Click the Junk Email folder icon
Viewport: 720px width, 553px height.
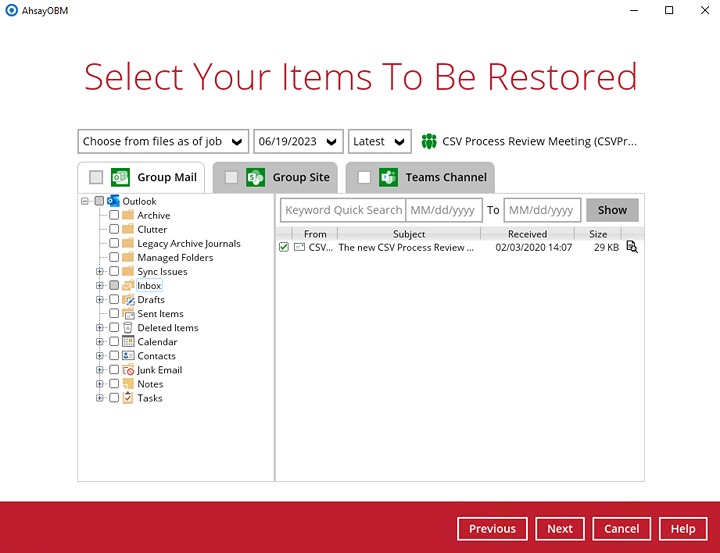tap(128, 370)
